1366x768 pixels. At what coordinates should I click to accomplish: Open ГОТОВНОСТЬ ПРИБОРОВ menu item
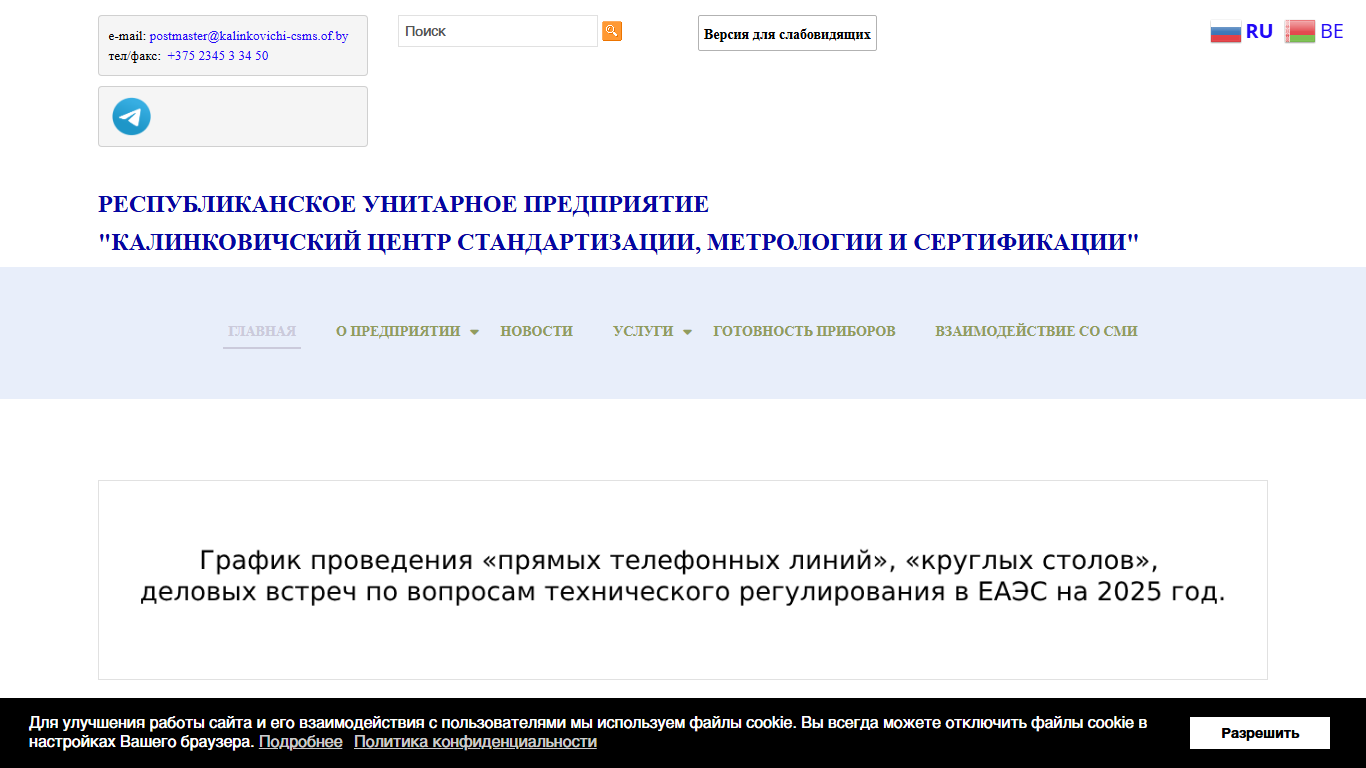point(804,331)
